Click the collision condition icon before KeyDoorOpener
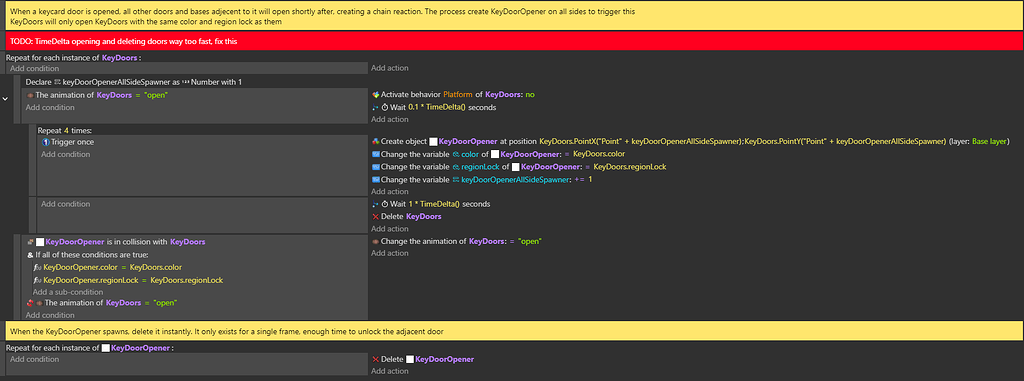 click(x=30, y=242)
